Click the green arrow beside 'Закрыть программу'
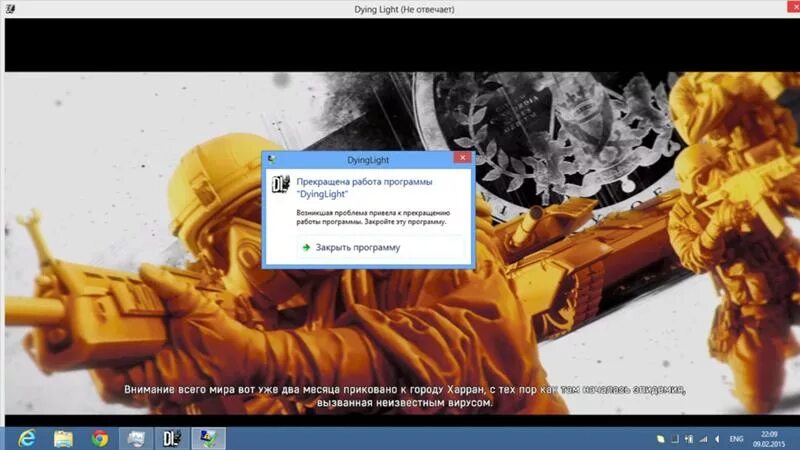Viewport: 800px width, 450px height. 306,247
